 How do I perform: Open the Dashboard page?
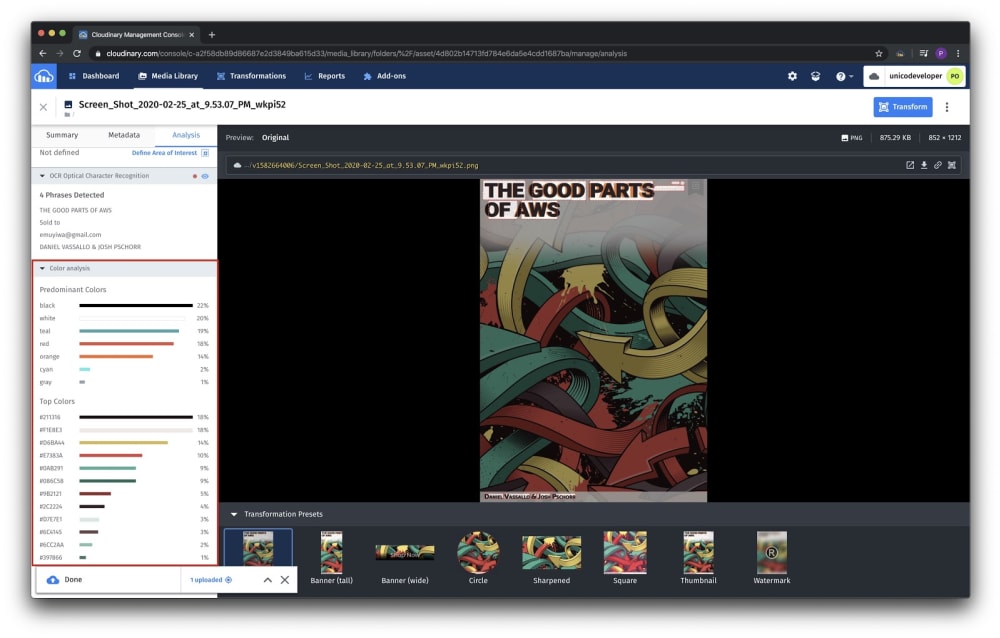[94, 76]
